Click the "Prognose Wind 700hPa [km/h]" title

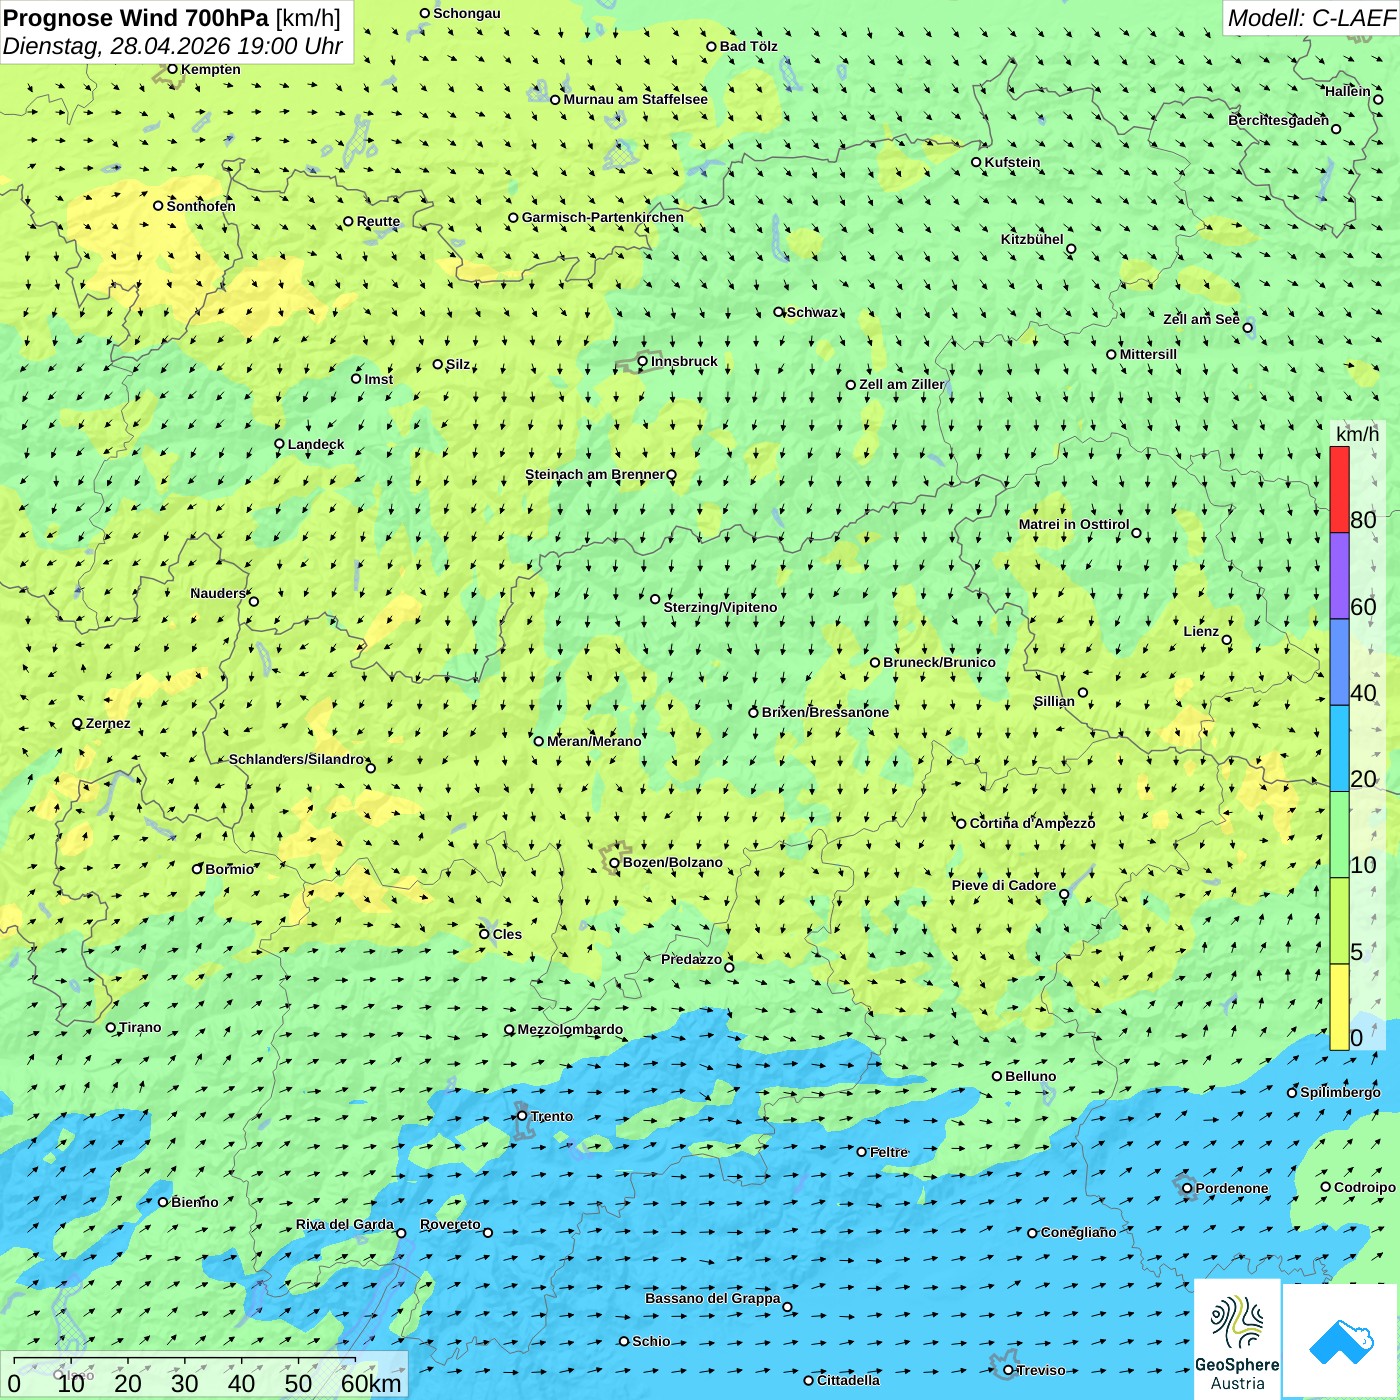tap(172, 18)
